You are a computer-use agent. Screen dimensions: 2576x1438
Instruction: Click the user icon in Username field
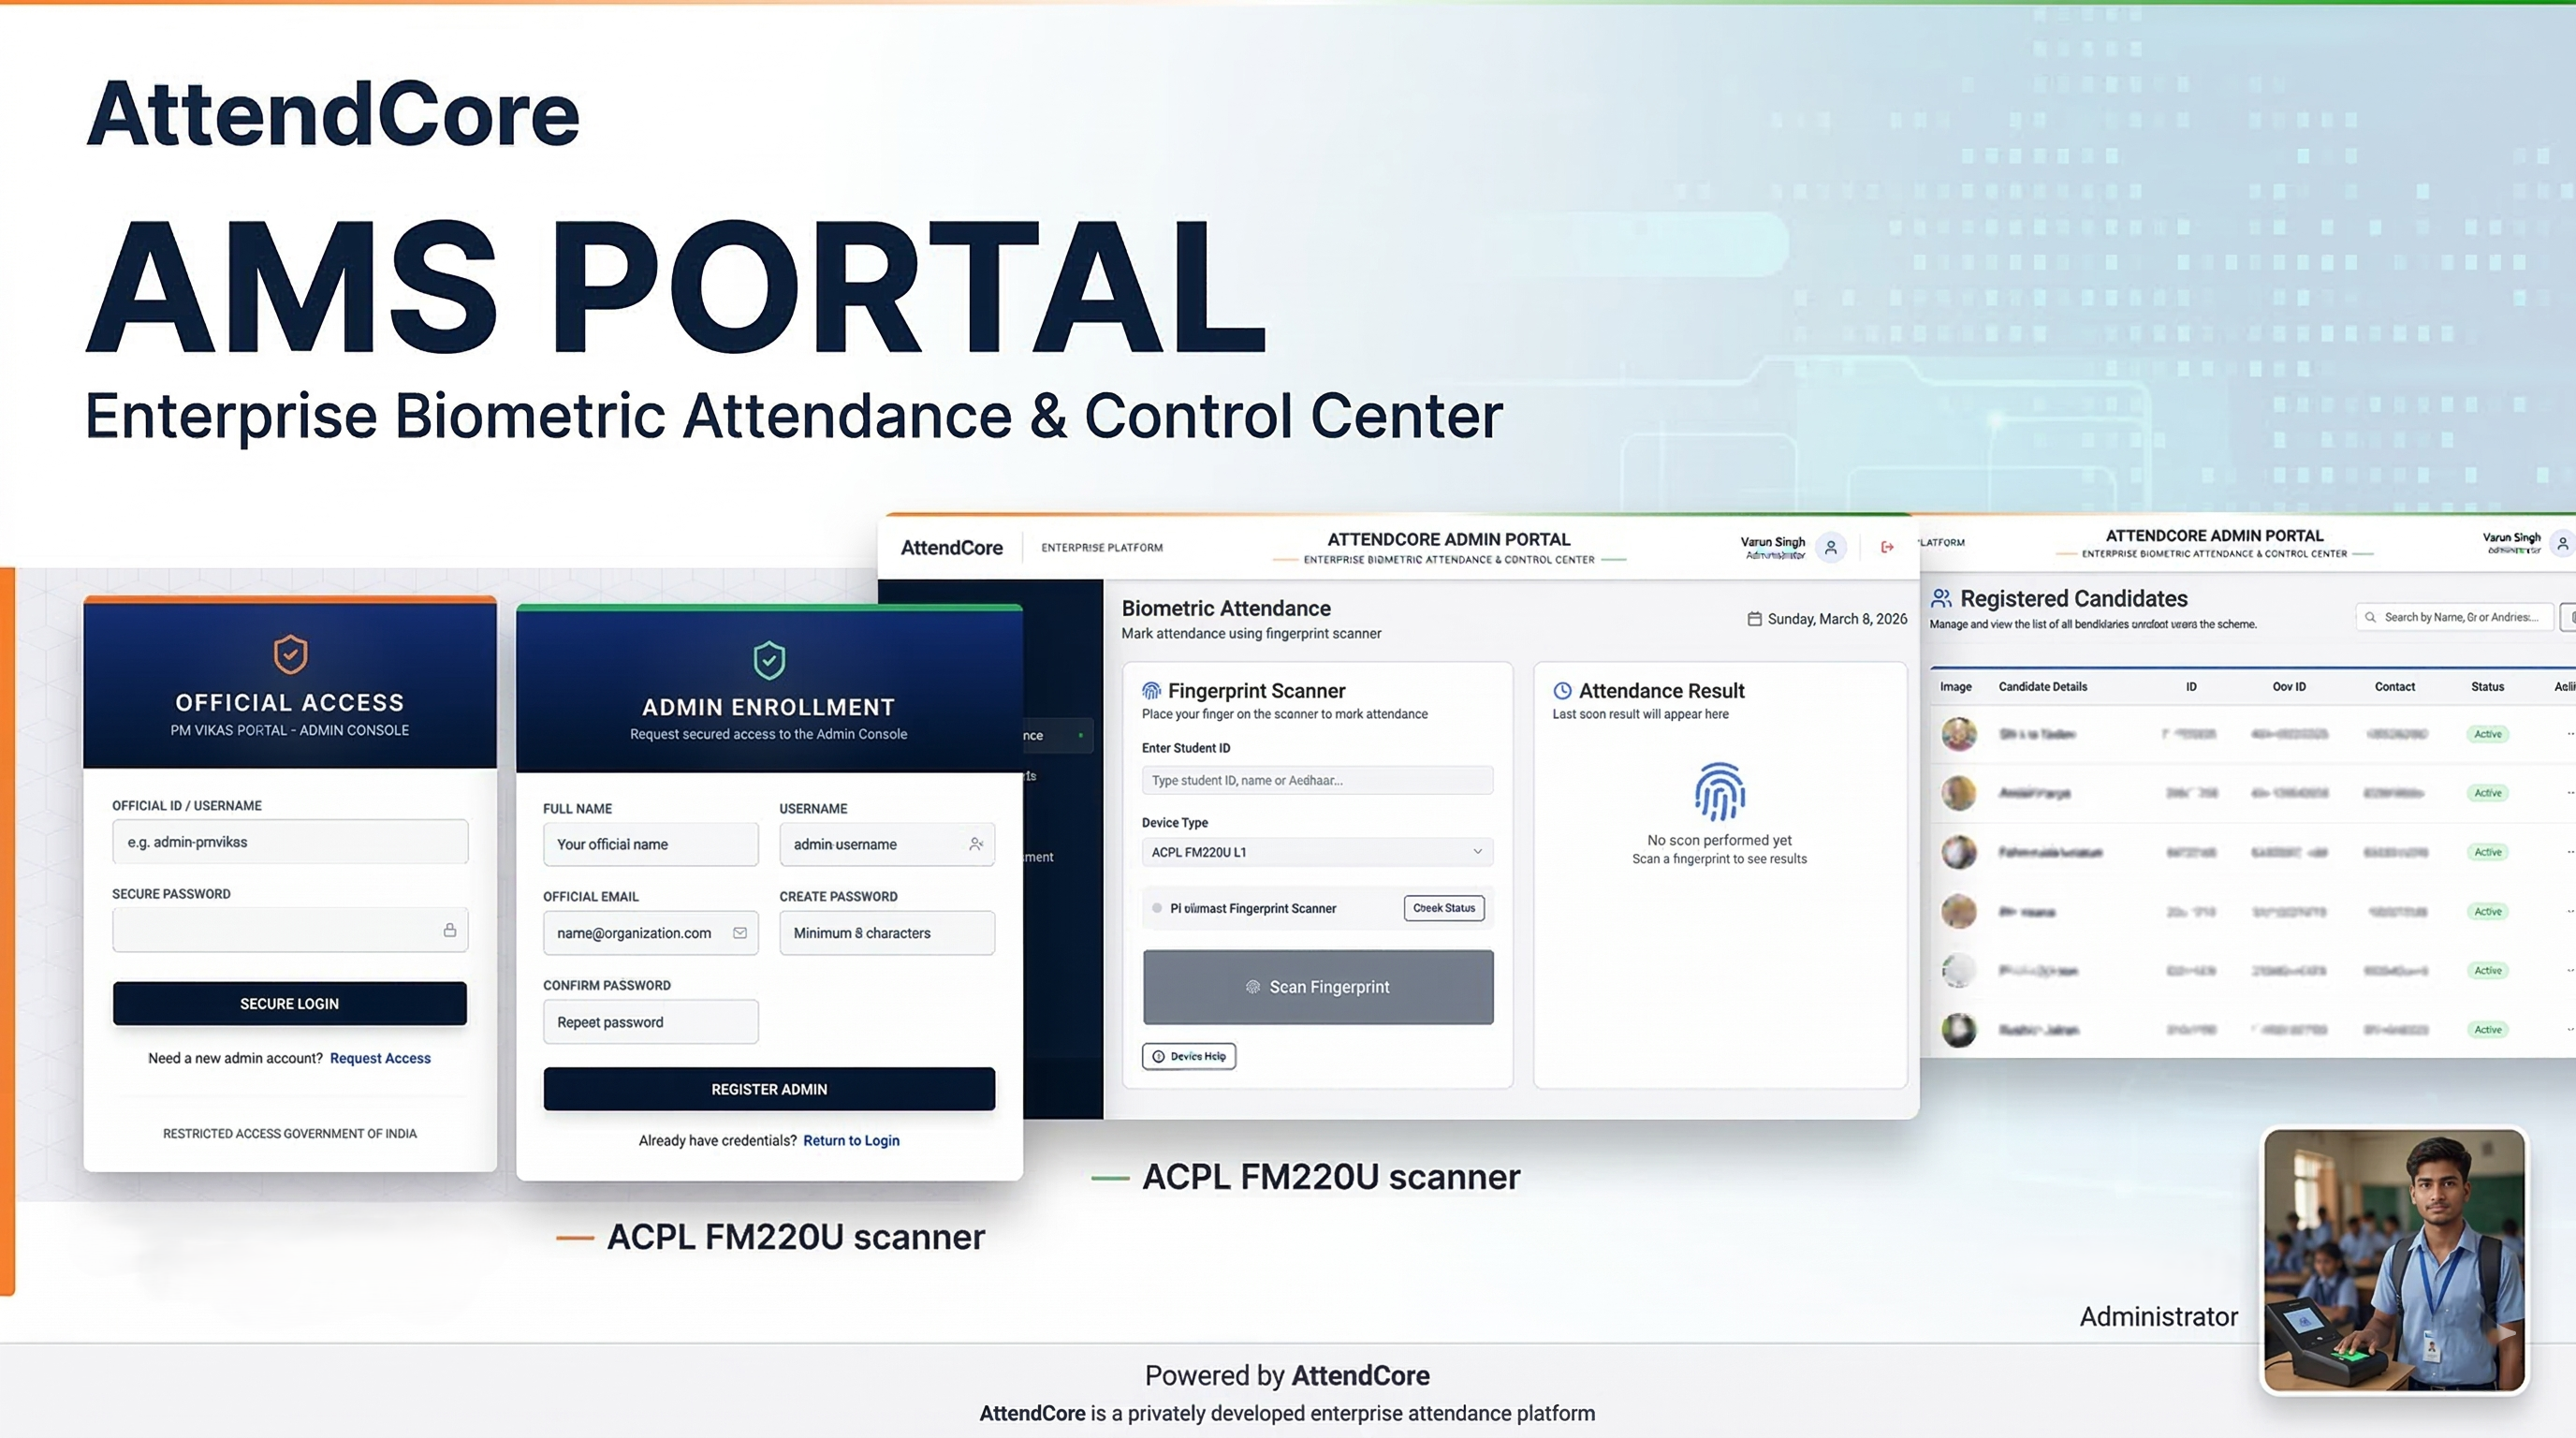976,844
